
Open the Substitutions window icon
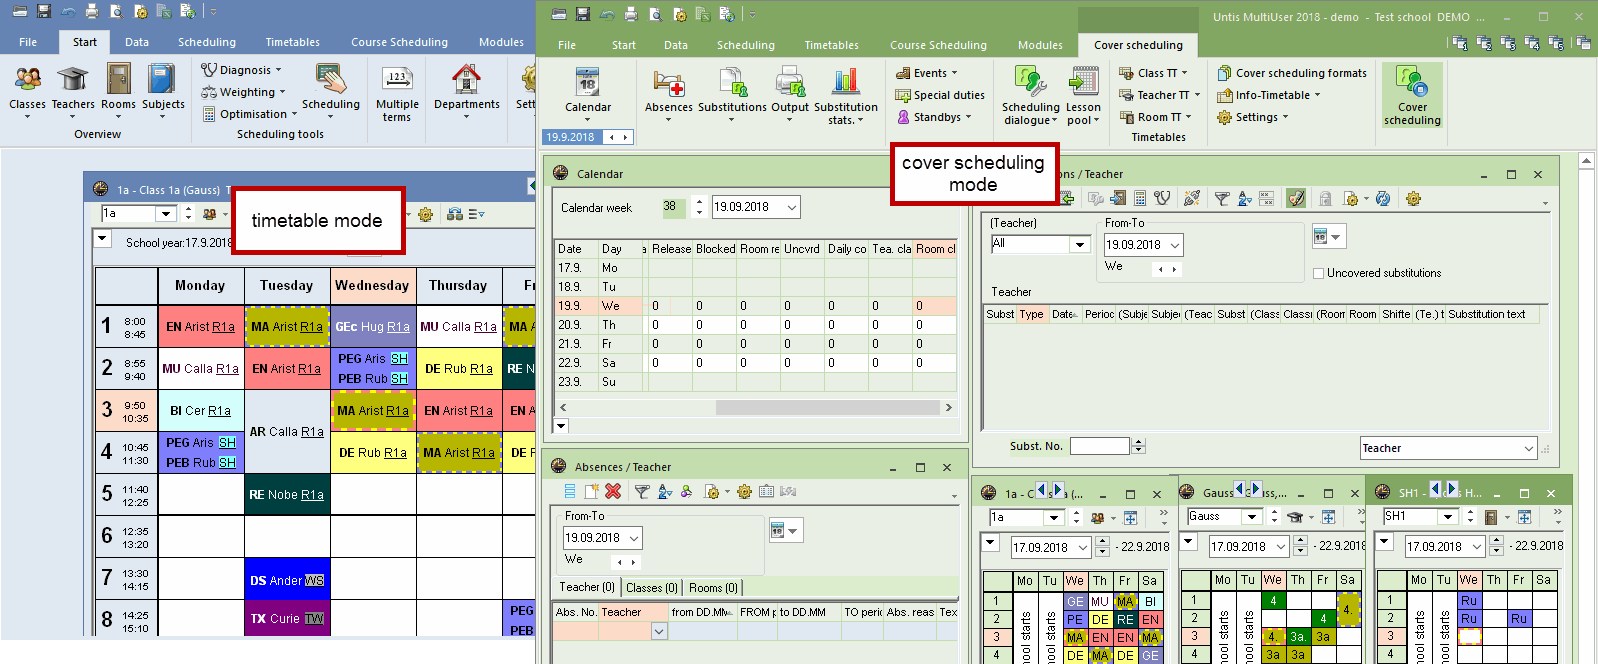coord(732,92)
